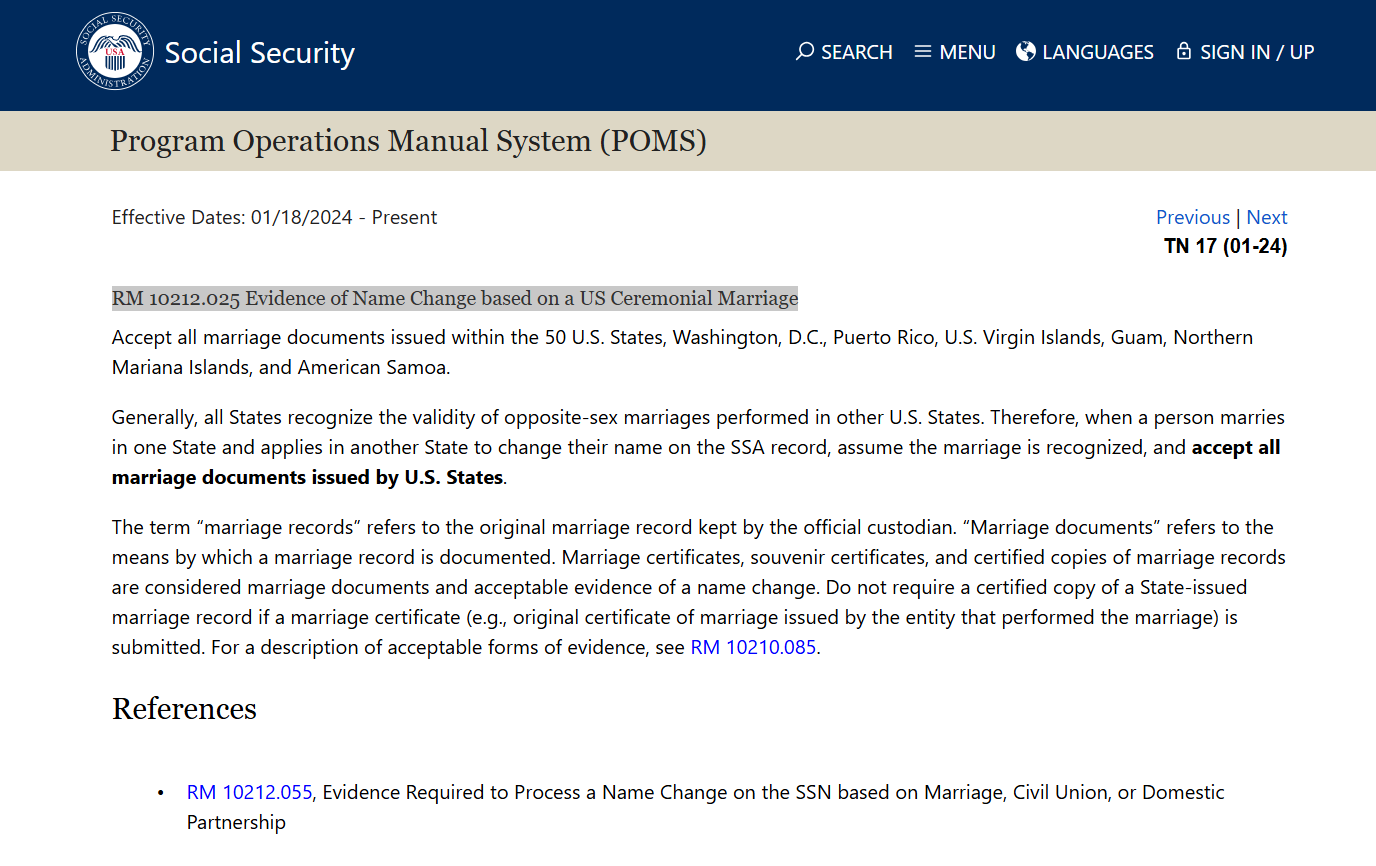Screen dimensions: 1376x866
Task: Click the Social Security Administration seal logo
Action: click(115, 51)
